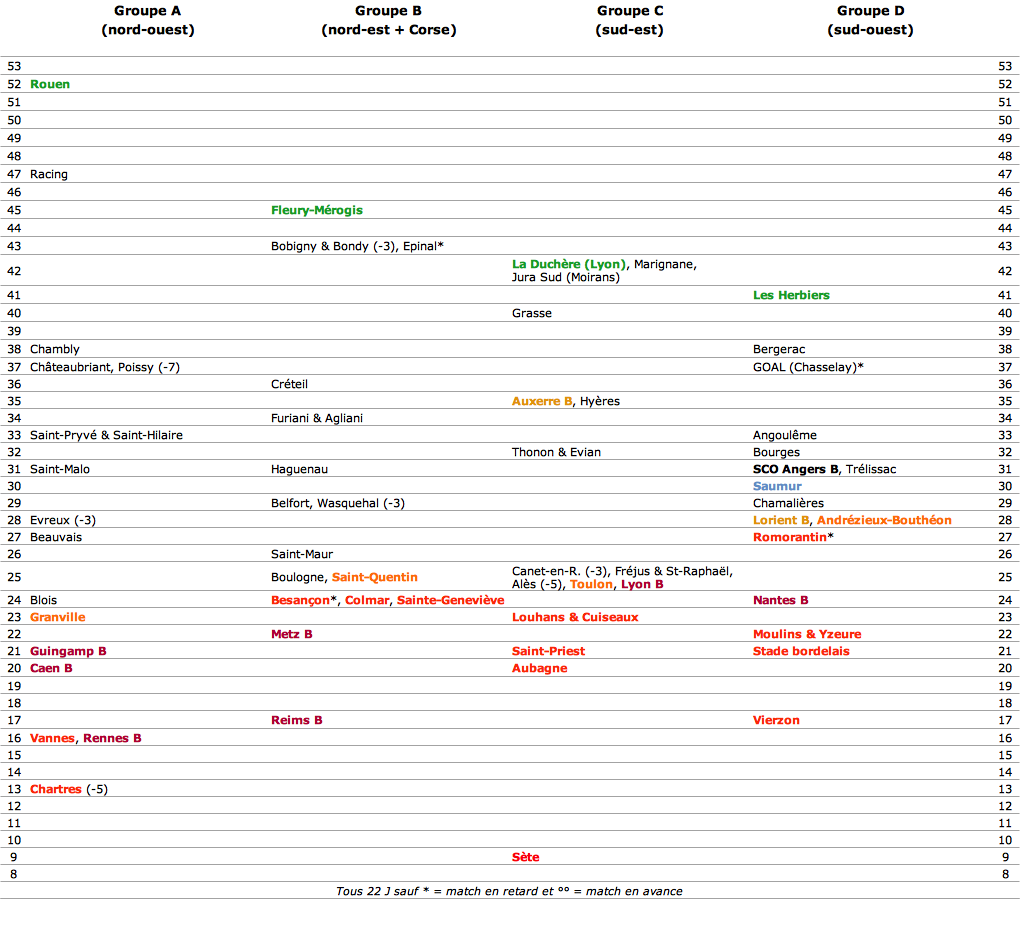
Task: Select Châteaubriant in row 37
Action: point(70,367)
